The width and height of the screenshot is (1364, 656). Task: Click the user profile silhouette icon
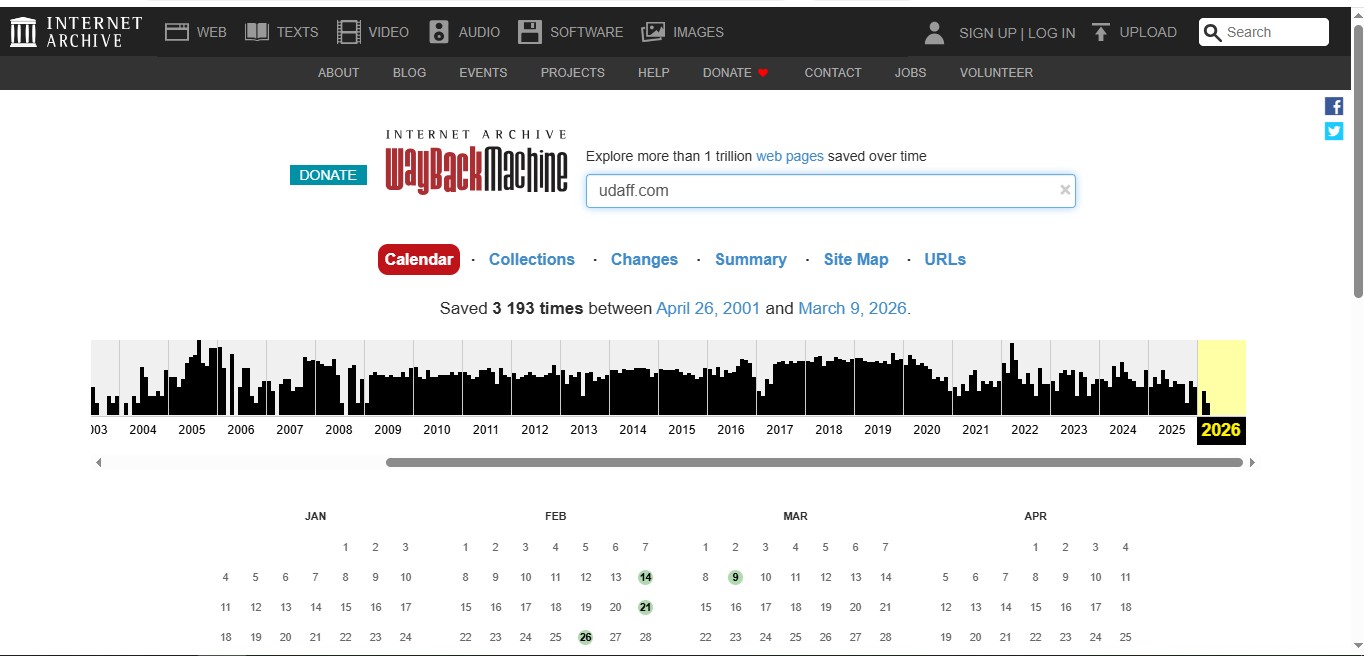pos(935,32)
